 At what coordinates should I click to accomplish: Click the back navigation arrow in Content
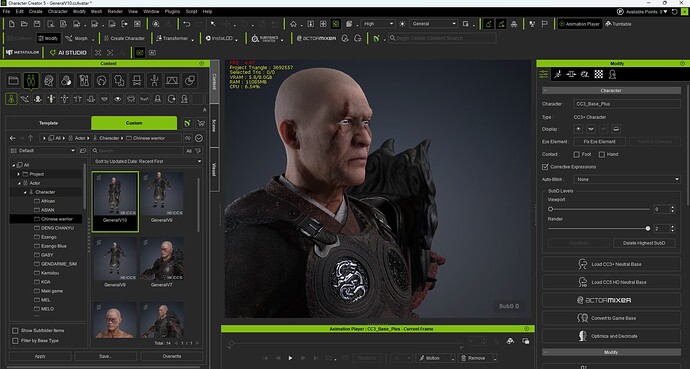tap(13, 138)
